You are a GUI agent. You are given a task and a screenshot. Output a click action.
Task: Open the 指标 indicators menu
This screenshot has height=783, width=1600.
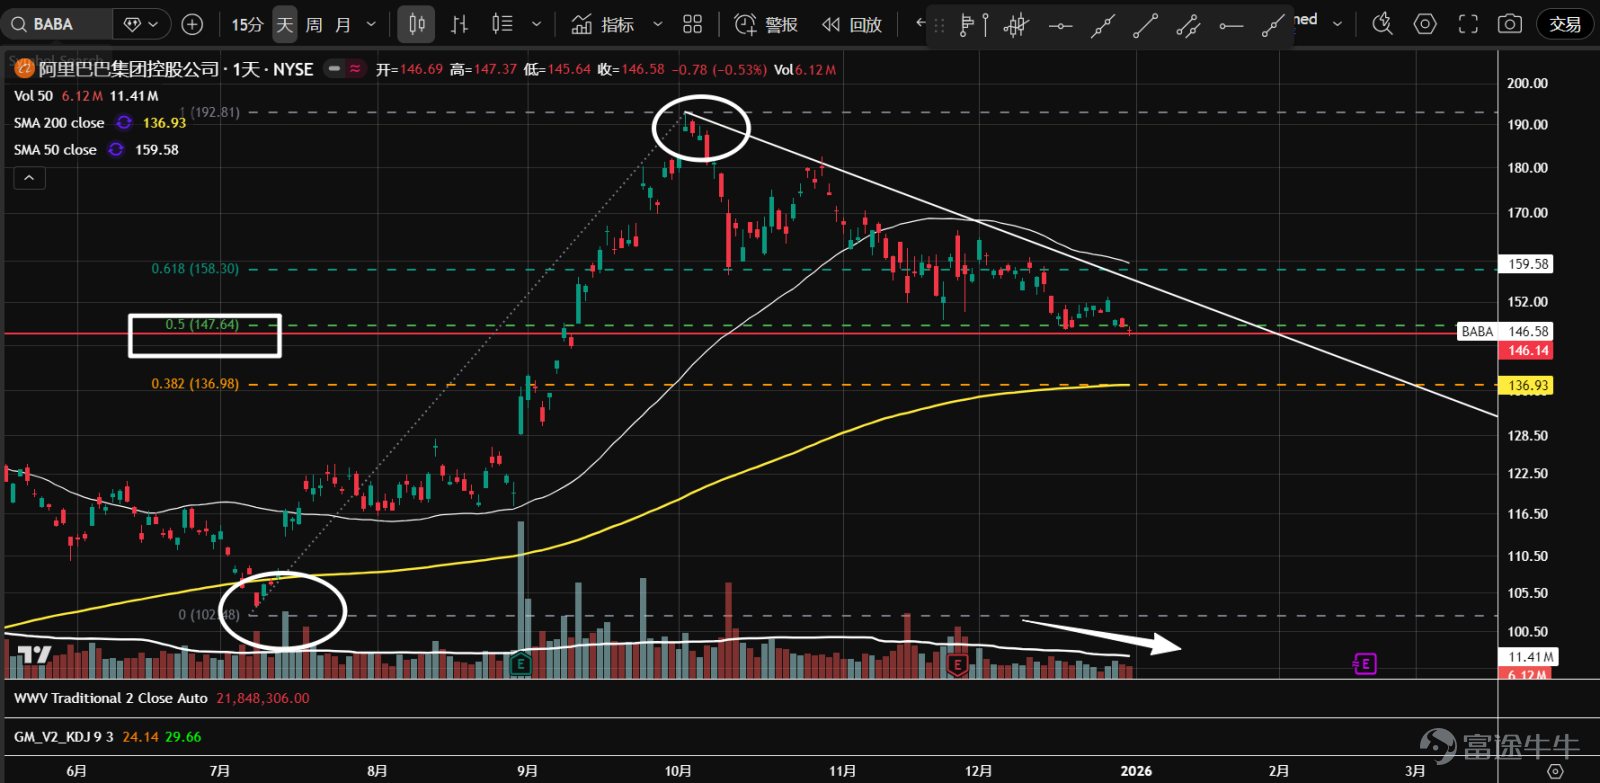pos(603,24)
